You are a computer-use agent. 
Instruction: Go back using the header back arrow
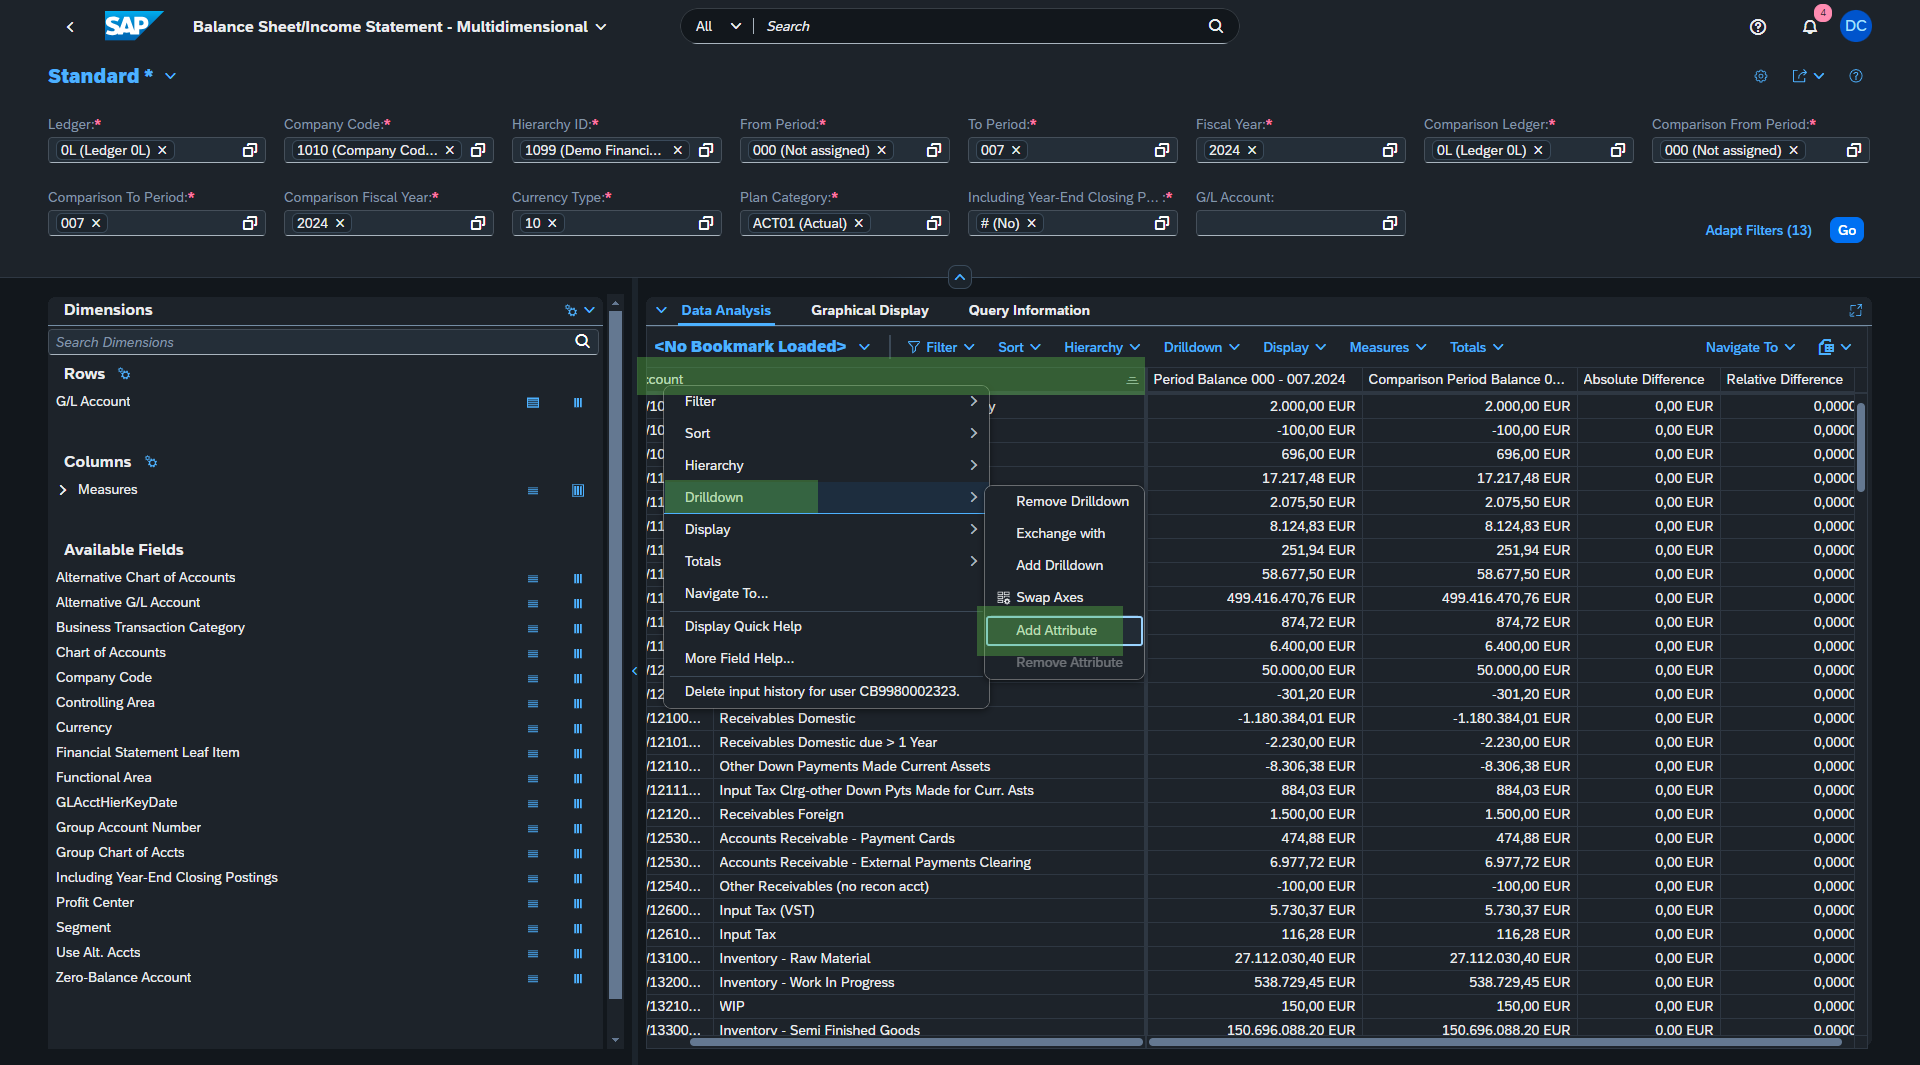tap(70, 27)
